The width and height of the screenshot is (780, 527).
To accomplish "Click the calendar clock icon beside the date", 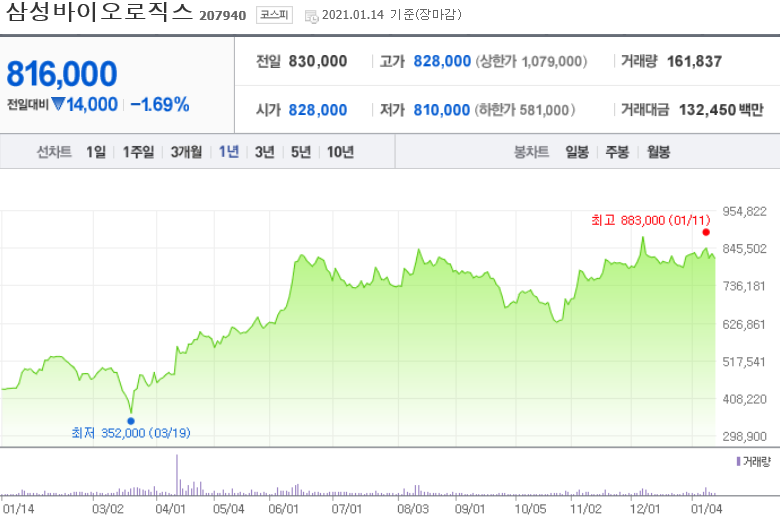I will click(x=311, y=16).
